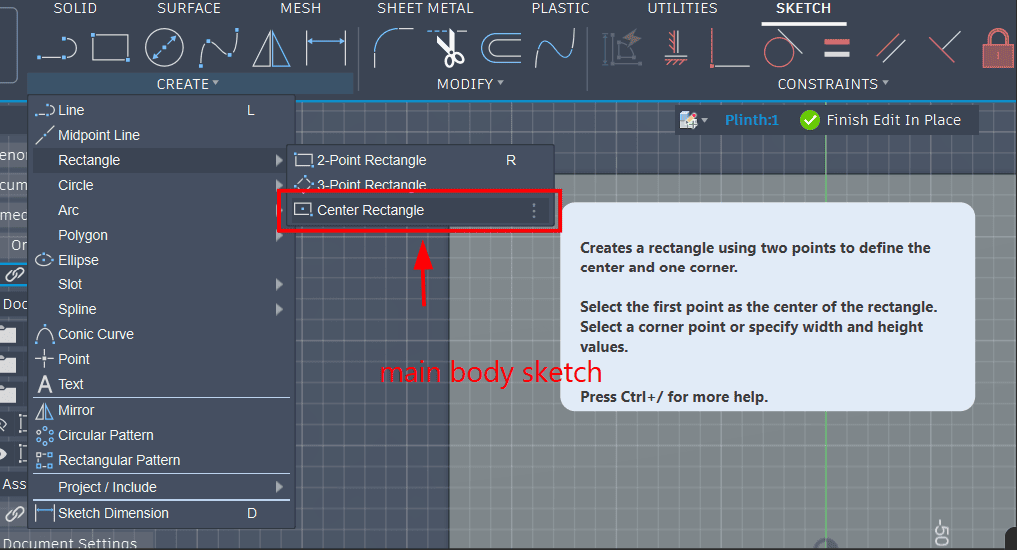Open the edit-in-place options icon dropdown
1017x550 pixels.
pos(693,120)
